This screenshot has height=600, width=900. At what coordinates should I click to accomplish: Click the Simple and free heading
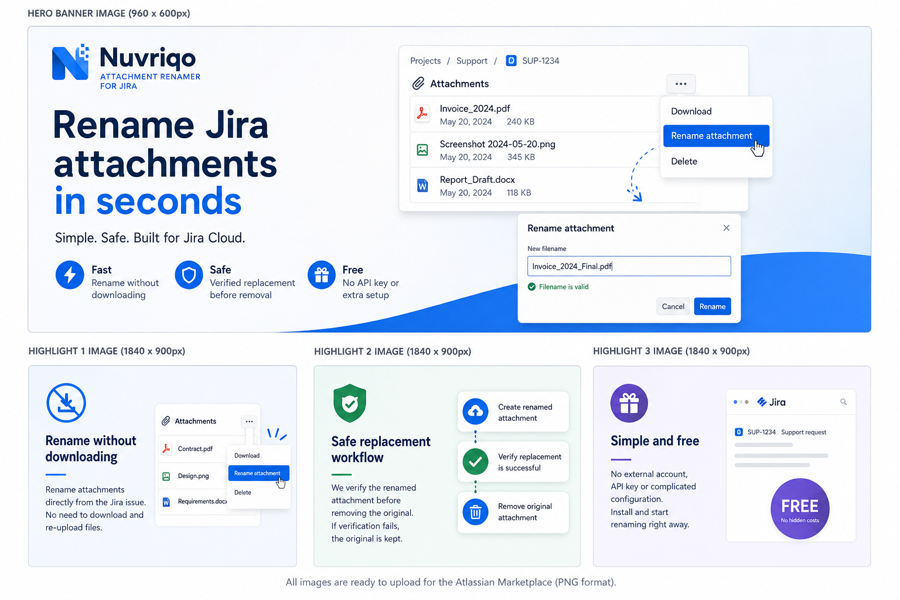(x=655, y=441)
